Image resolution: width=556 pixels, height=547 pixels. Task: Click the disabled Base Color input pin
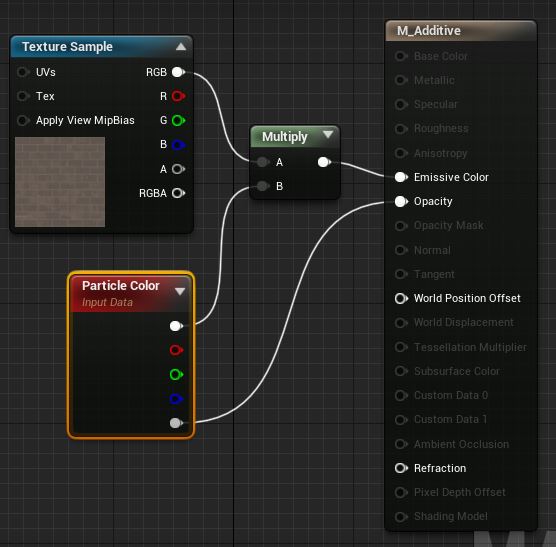401,56
